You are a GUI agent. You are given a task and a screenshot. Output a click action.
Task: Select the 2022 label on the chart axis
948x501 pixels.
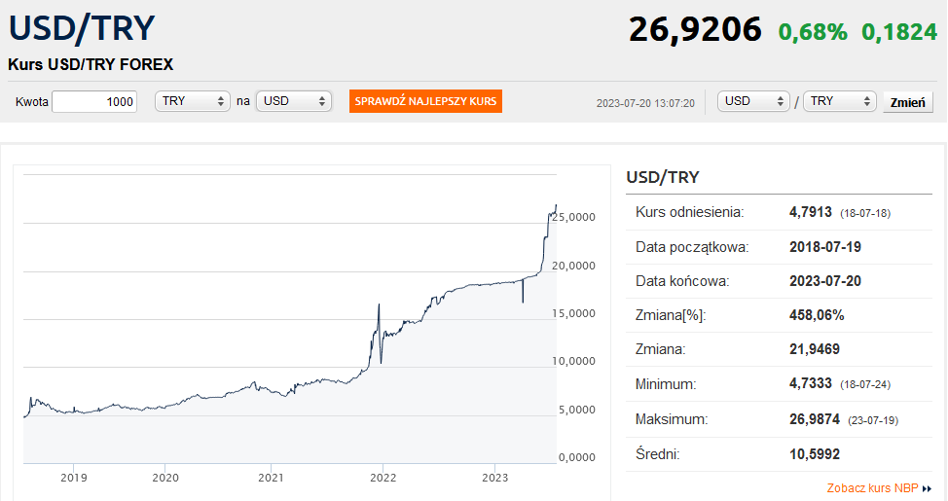[383, 476]
